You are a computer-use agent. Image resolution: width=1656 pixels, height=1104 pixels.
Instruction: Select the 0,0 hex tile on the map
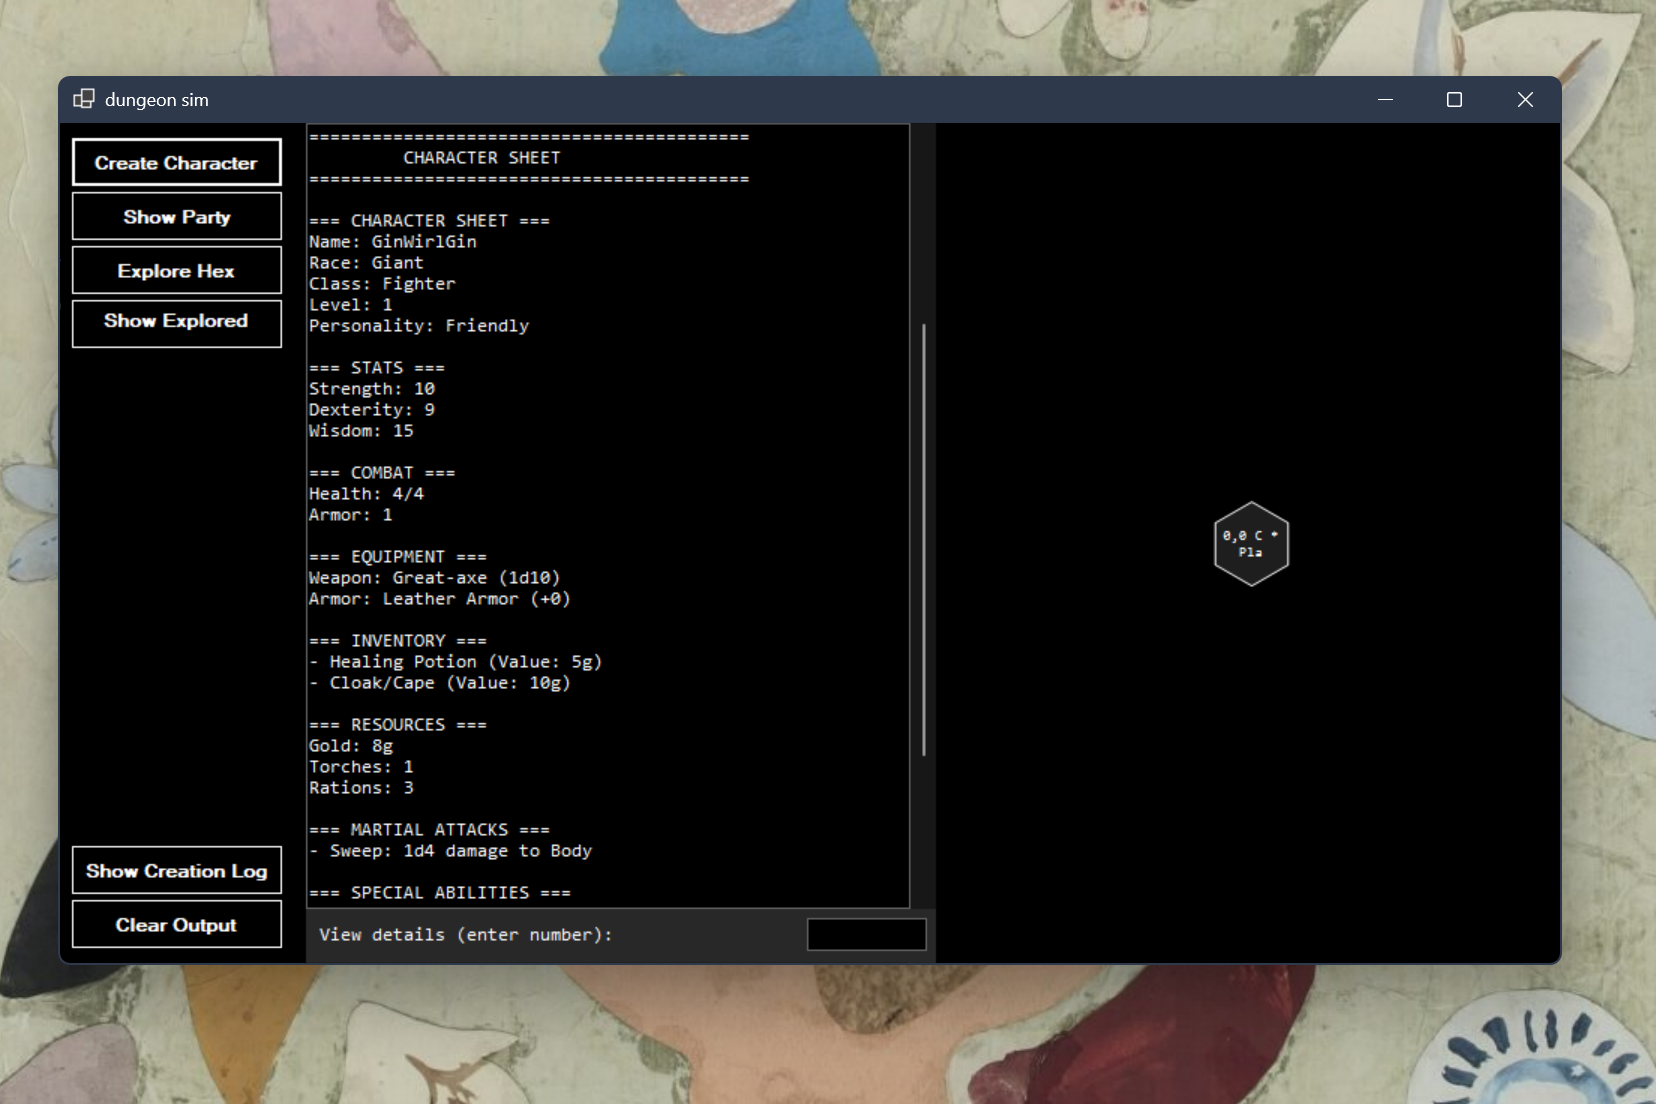point(1251,544)
